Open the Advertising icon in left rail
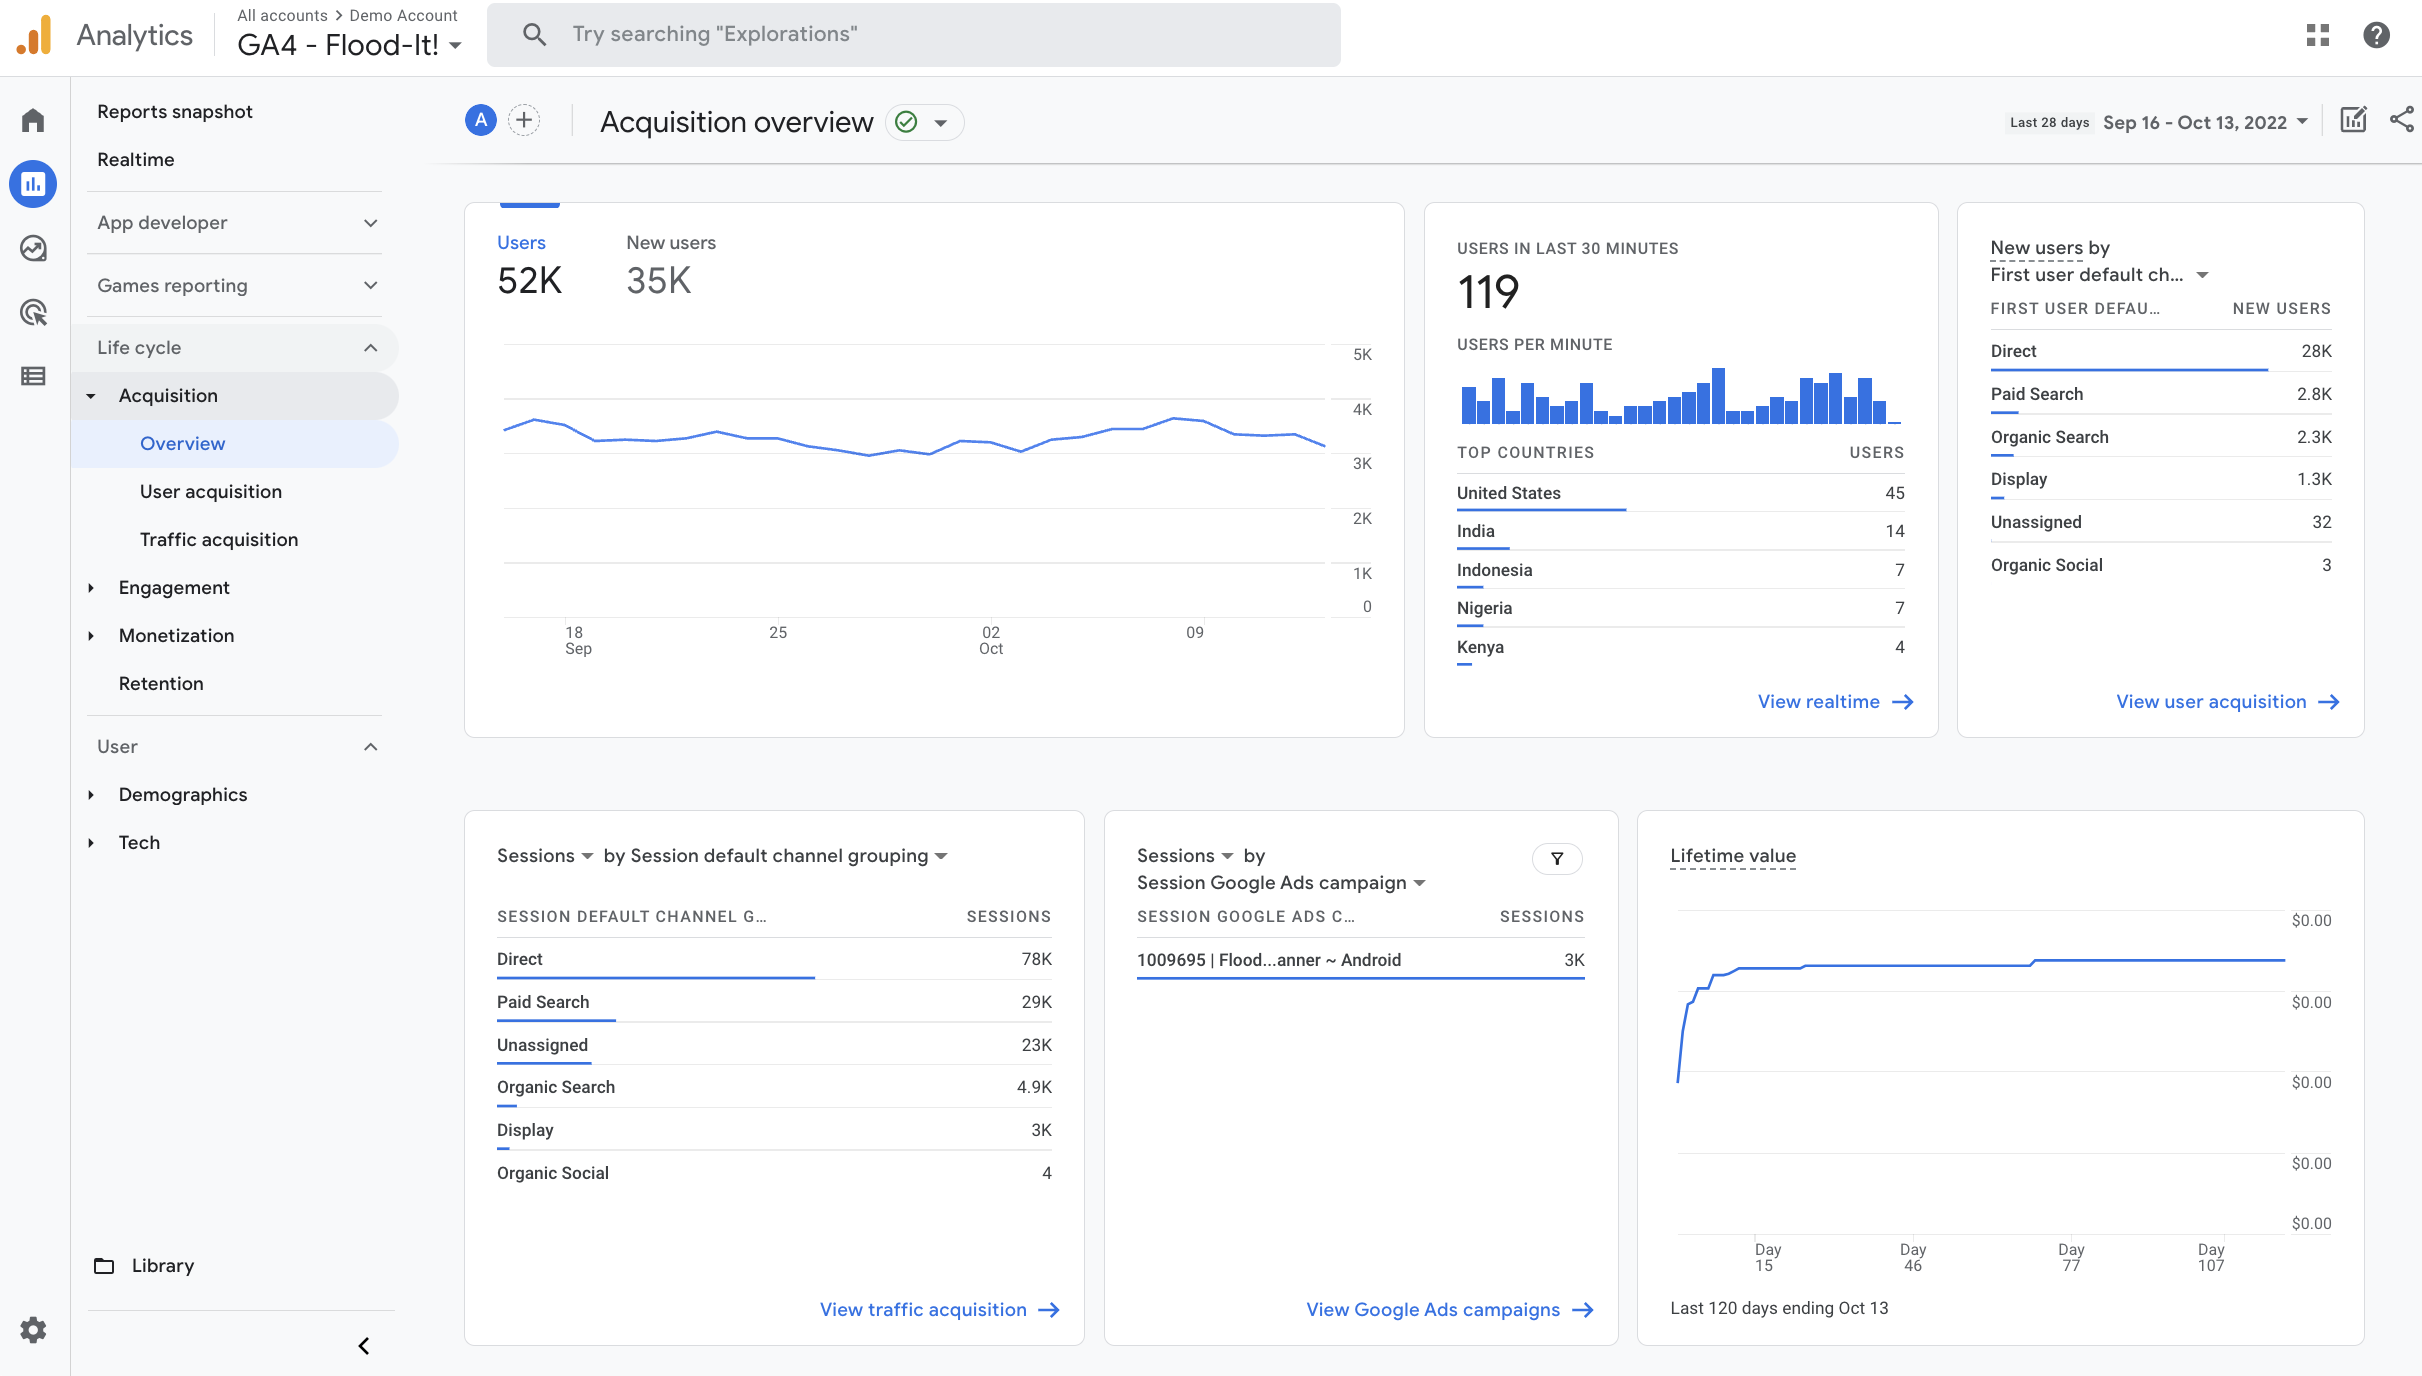2422x1376 pixels. click(33, 312)
